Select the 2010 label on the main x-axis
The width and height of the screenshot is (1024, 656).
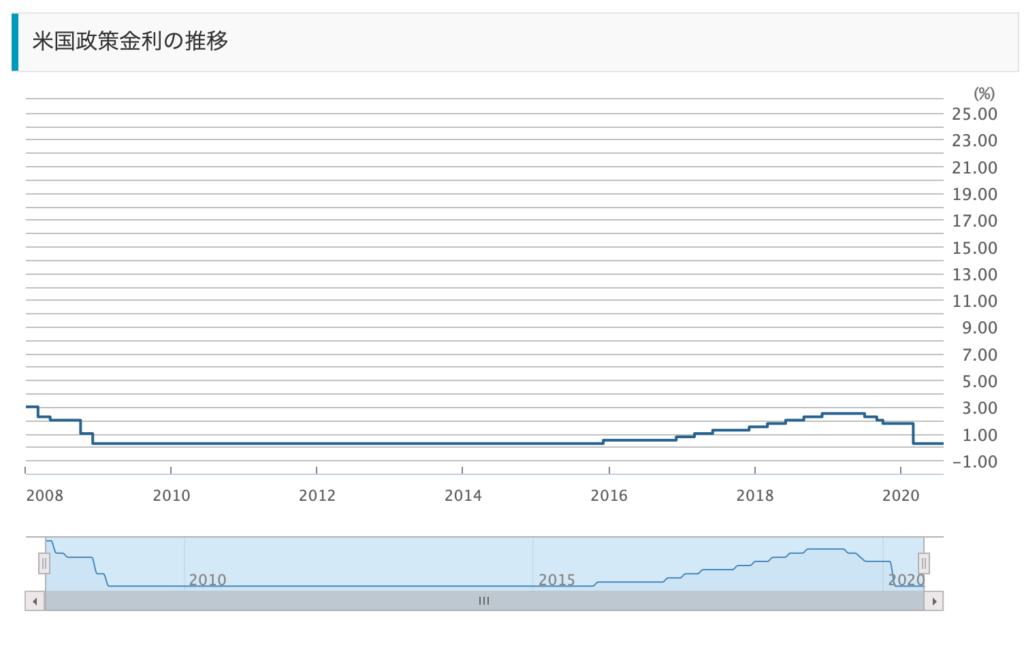[171, 494]
